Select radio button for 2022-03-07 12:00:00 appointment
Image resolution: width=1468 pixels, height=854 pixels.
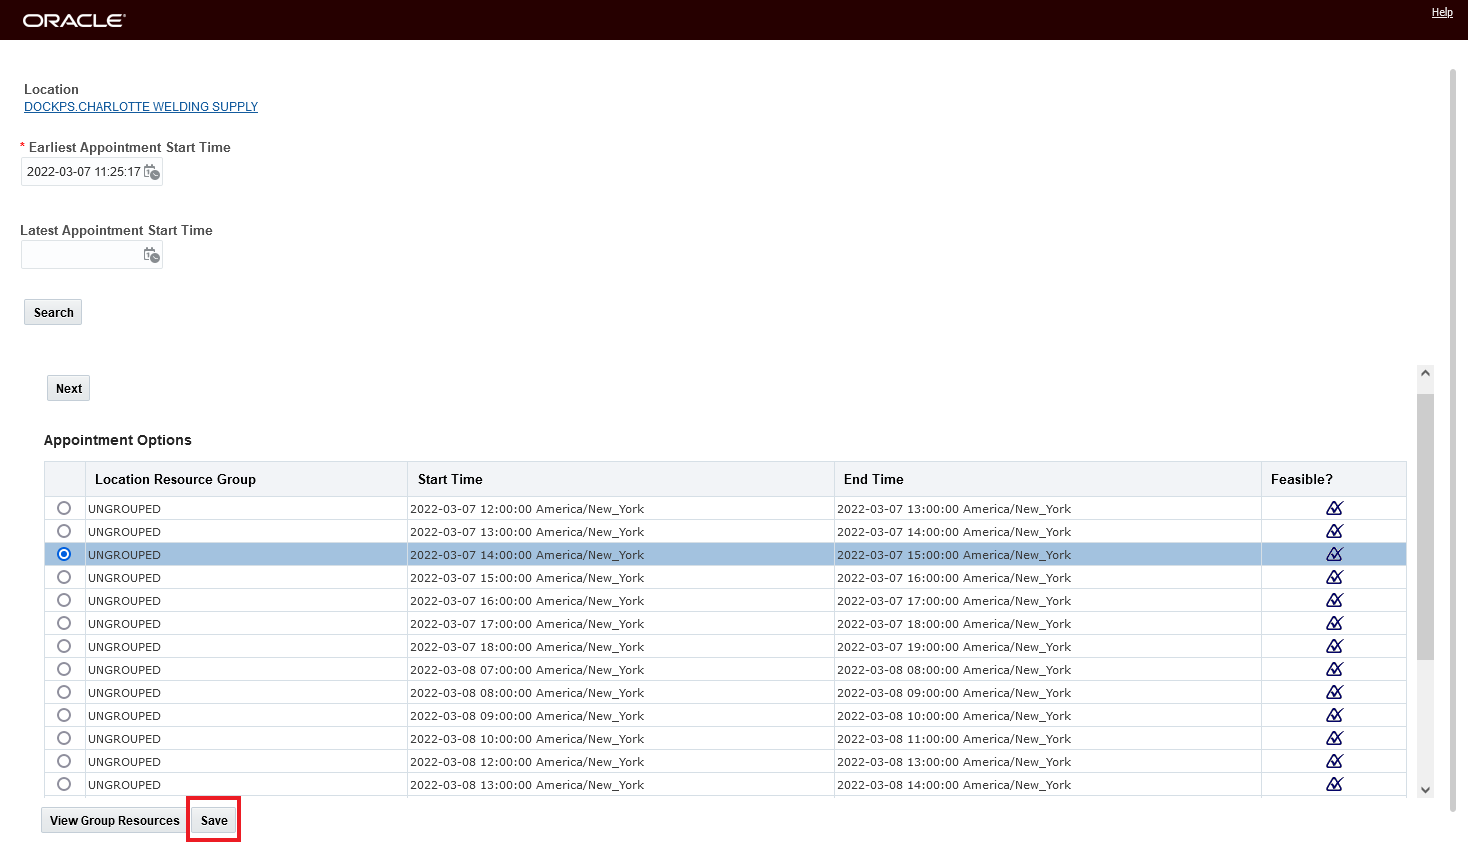pyautogui.click(x=64, y=508)
